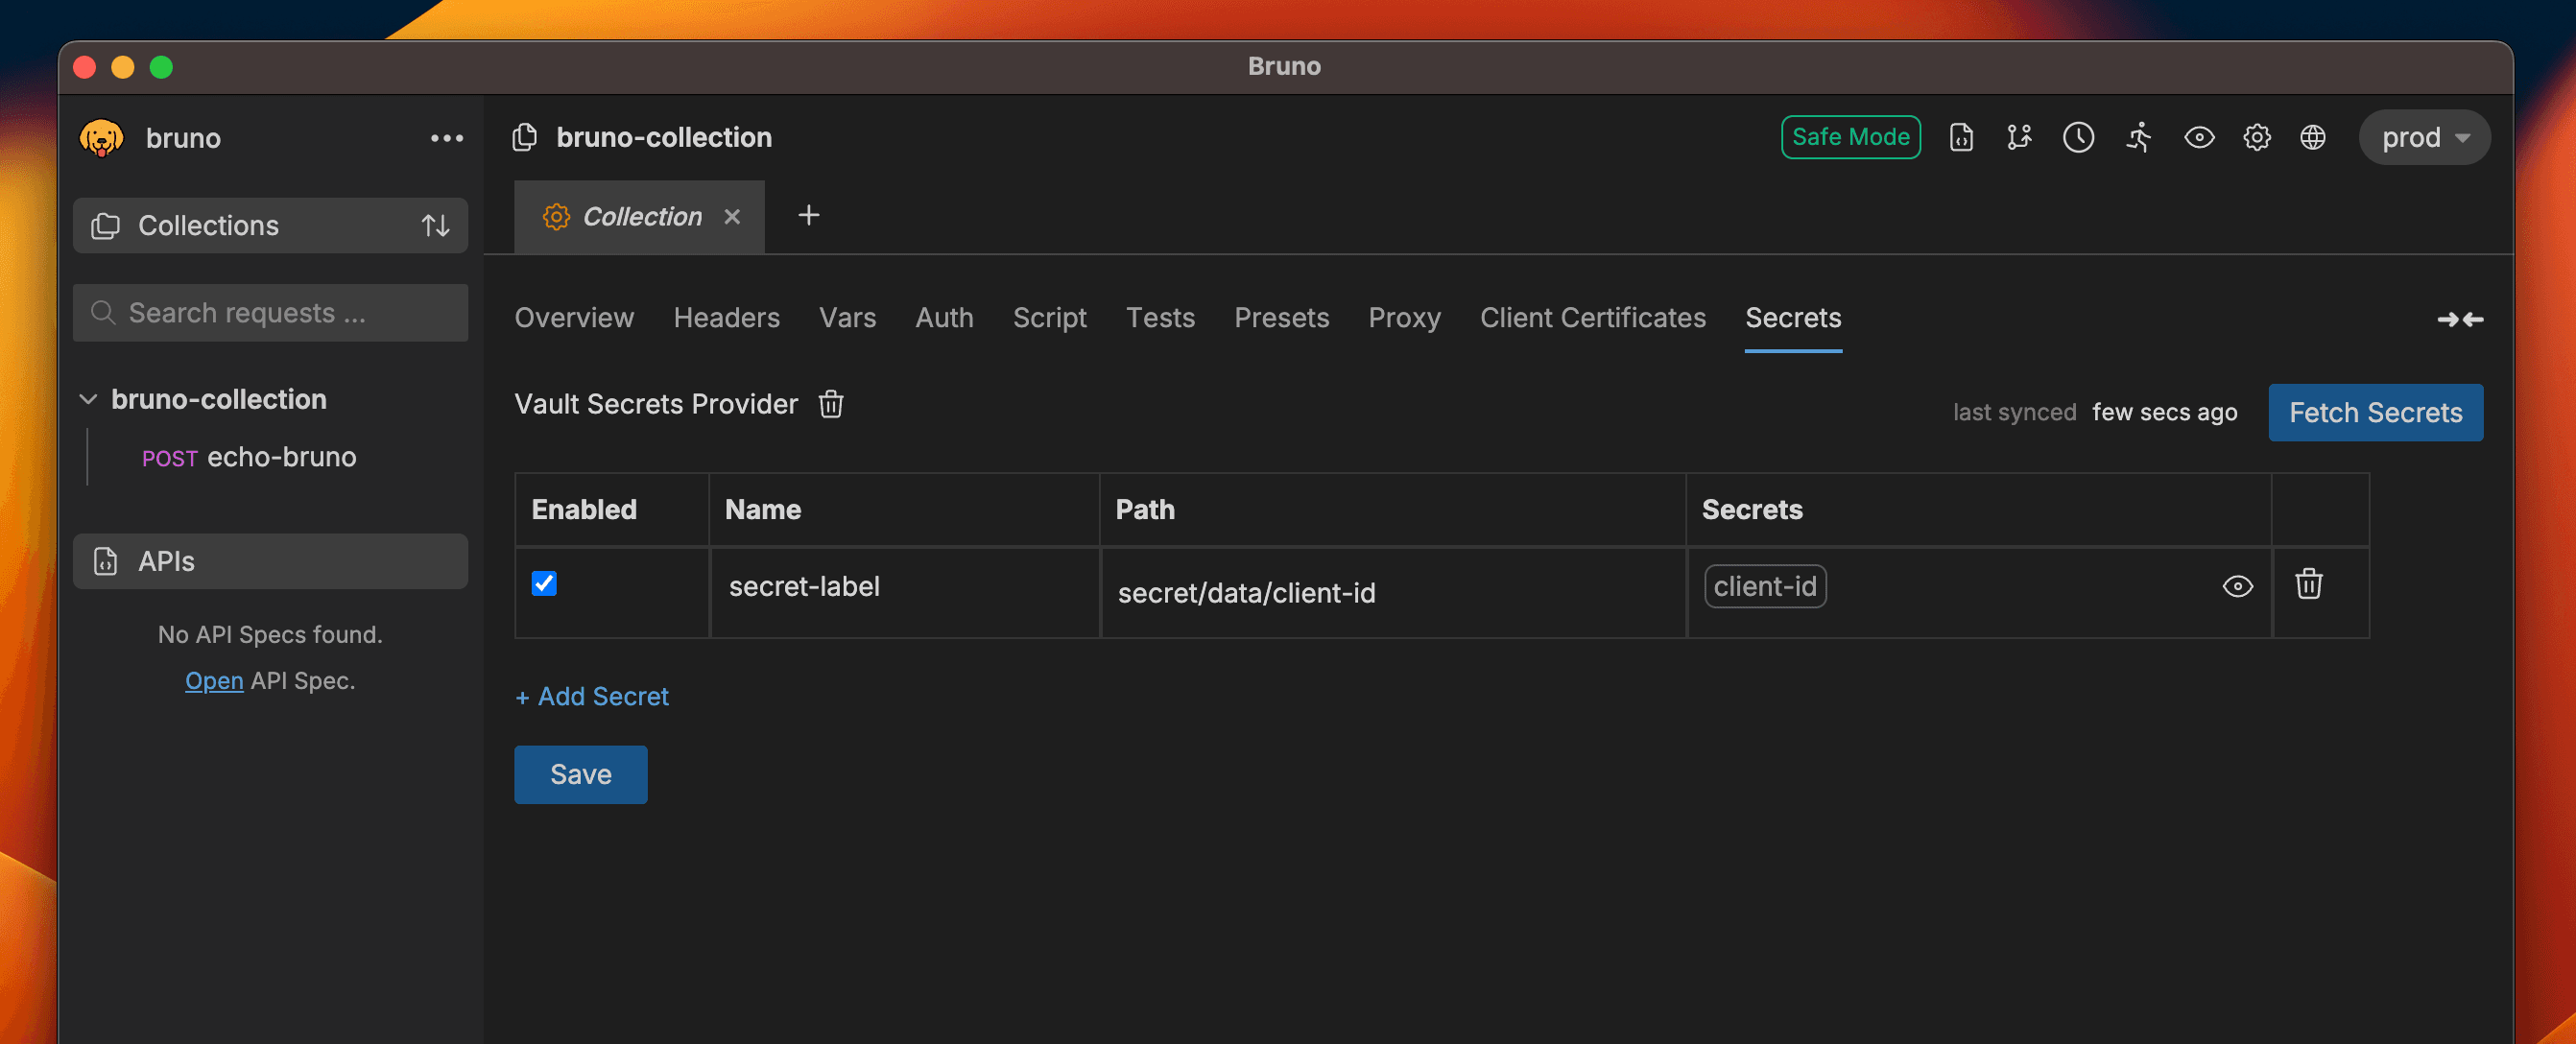Screen dimensions: 2576x1044
Task: Open the prod environment dropdown
Action: tap(2424, 137)
